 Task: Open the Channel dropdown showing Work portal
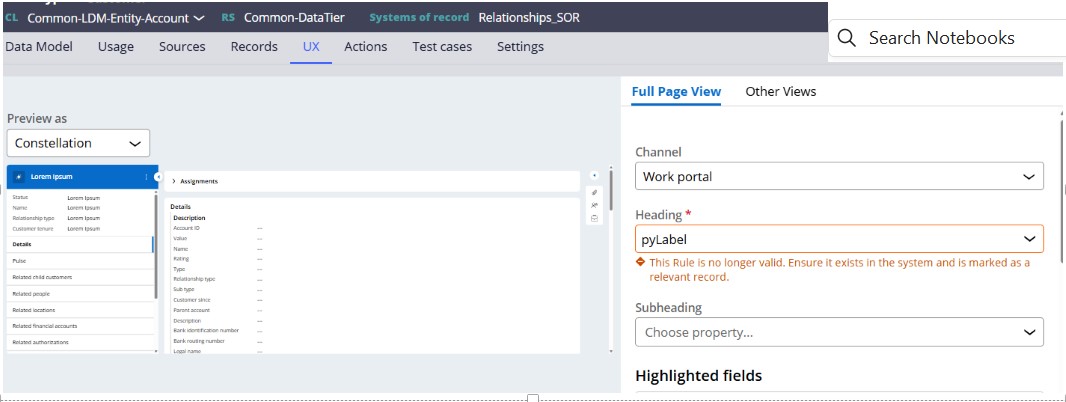tap(839, 176)
